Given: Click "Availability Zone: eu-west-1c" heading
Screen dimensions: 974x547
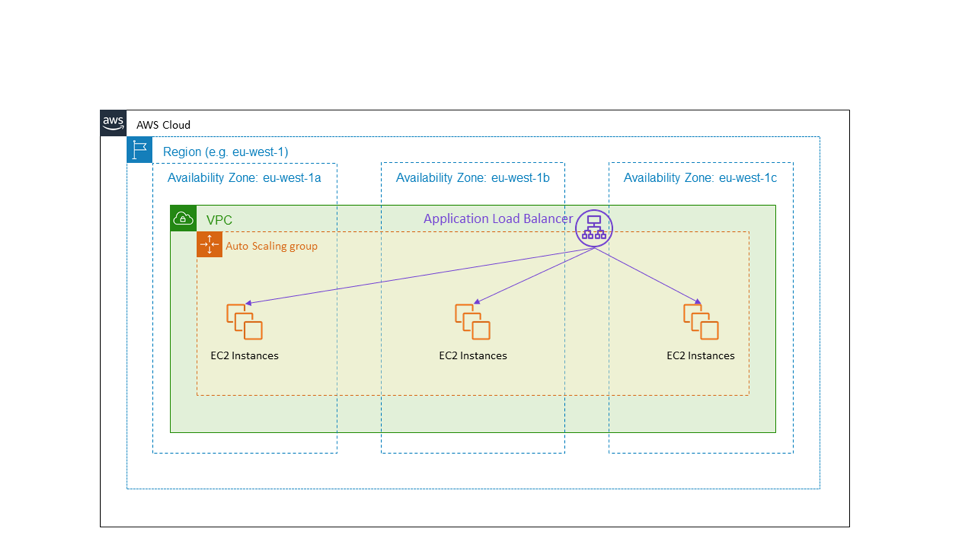Looking at the screenshot, I should (700, 178).
